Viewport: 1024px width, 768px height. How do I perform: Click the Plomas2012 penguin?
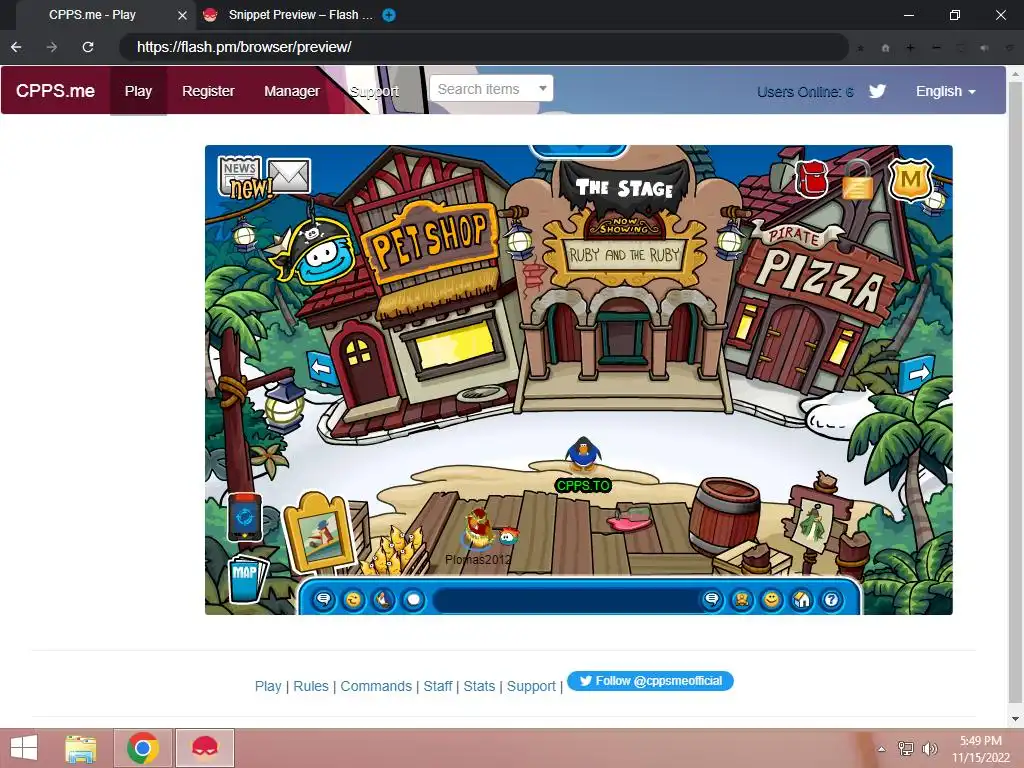[479, 530]
